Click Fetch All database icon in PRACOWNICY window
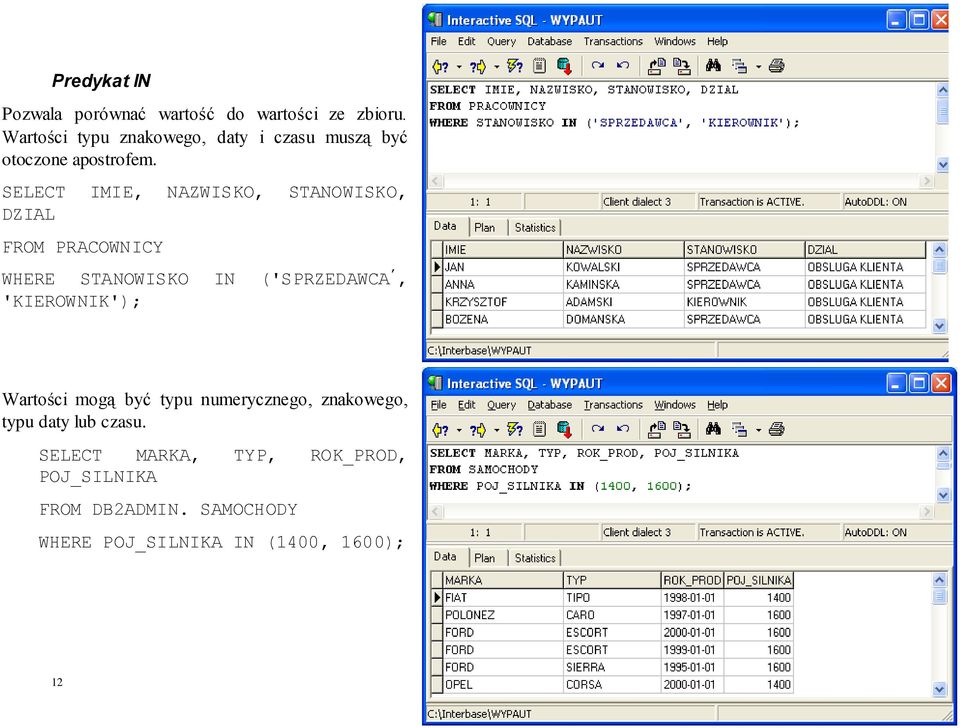The width and height of the screenshot is (960, 728). pyautogui.click(x=564, y=66)
